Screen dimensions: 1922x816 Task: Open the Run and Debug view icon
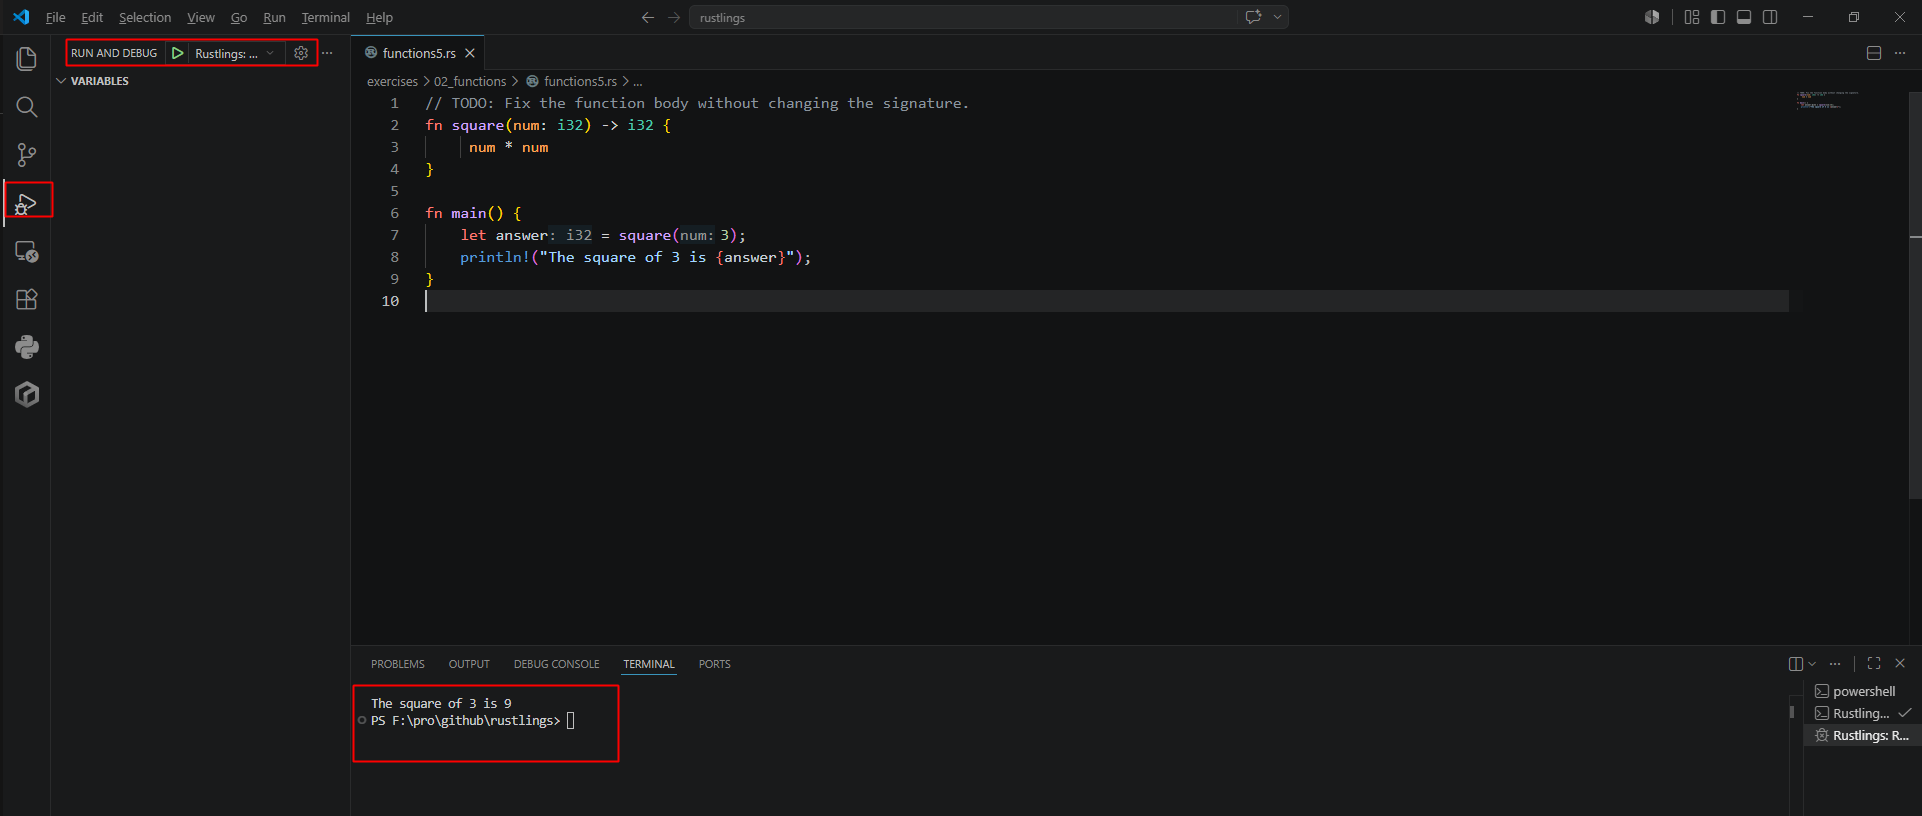(x=27, y=203)
